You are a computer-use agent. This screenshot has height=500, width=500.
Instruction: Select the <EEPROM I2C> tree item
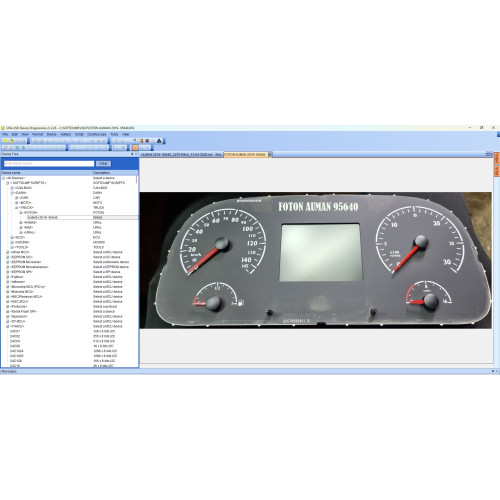21,257
